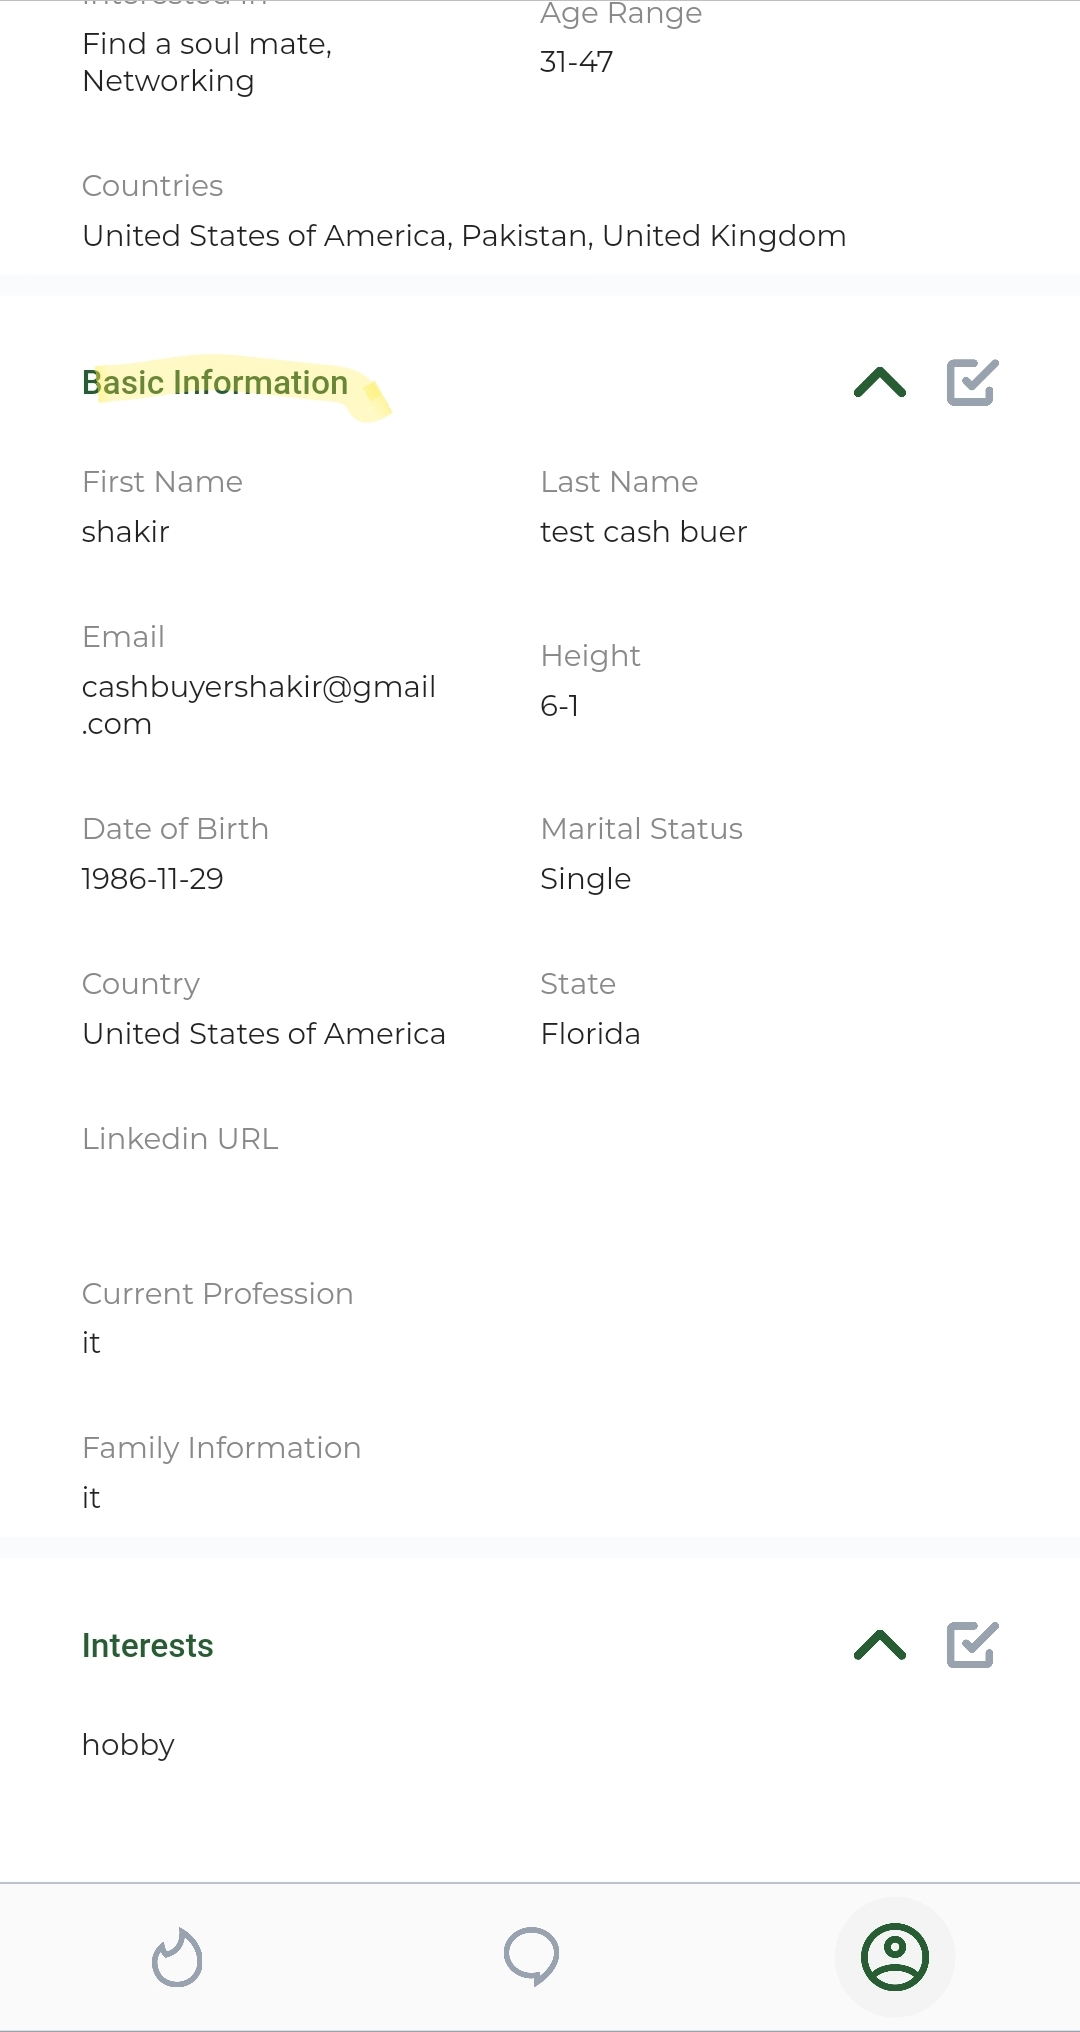
Task: Tap the Countries list text
Action: click(464, 236)
